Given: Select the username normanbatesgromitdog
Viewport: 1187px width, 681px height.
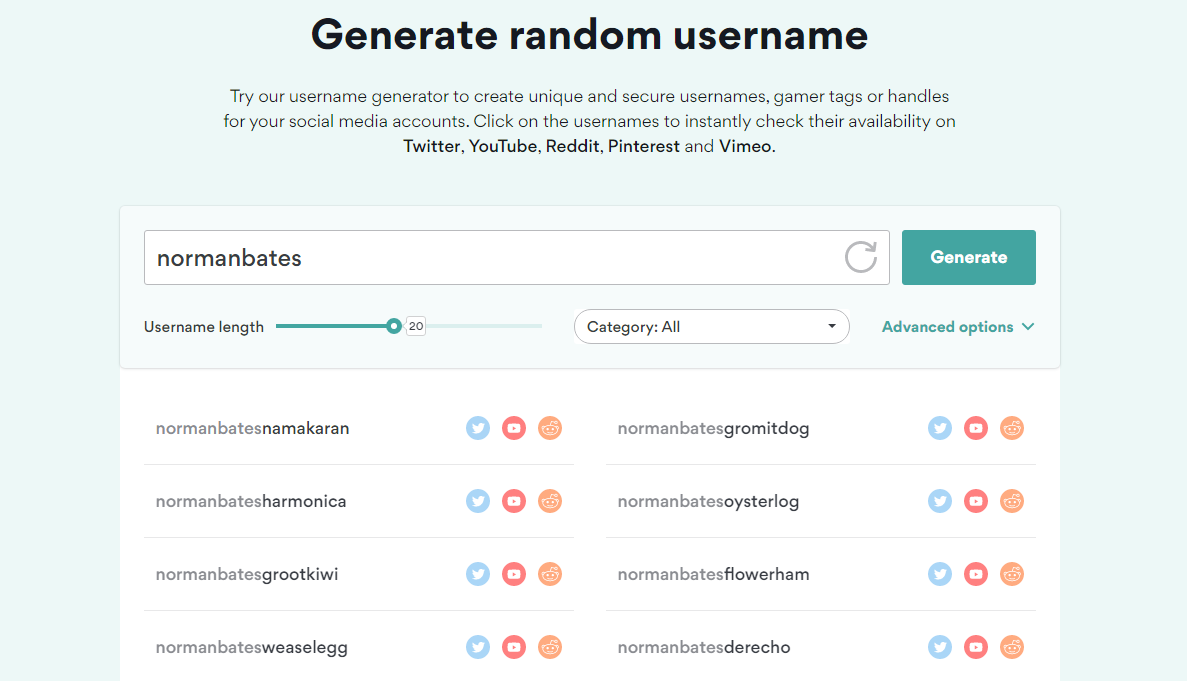Looking at the screenshot, I should pos(713,428).
